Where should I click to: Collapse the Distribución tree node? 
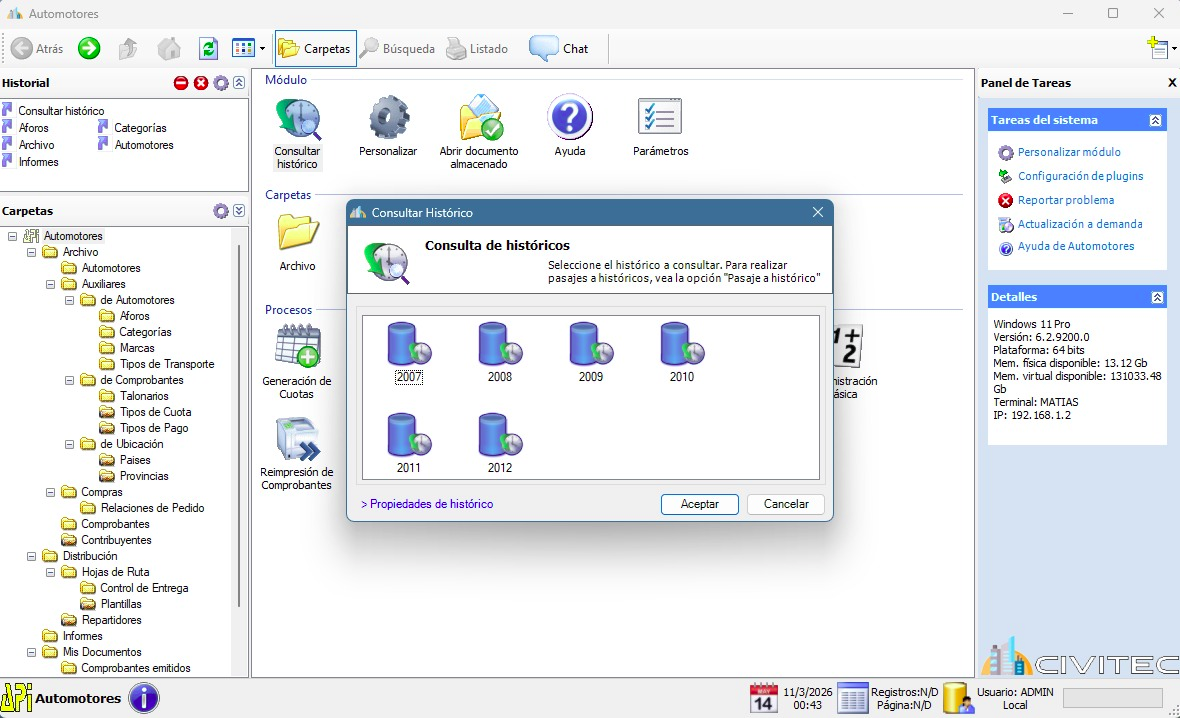point(31,556)
